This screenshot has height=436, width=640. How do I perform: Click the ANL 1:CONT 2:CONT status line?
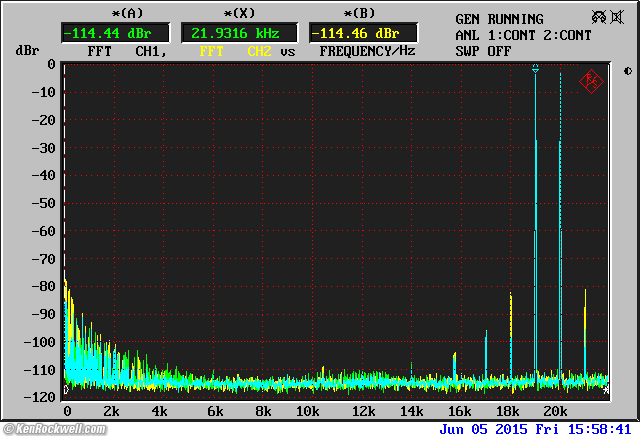523,35
